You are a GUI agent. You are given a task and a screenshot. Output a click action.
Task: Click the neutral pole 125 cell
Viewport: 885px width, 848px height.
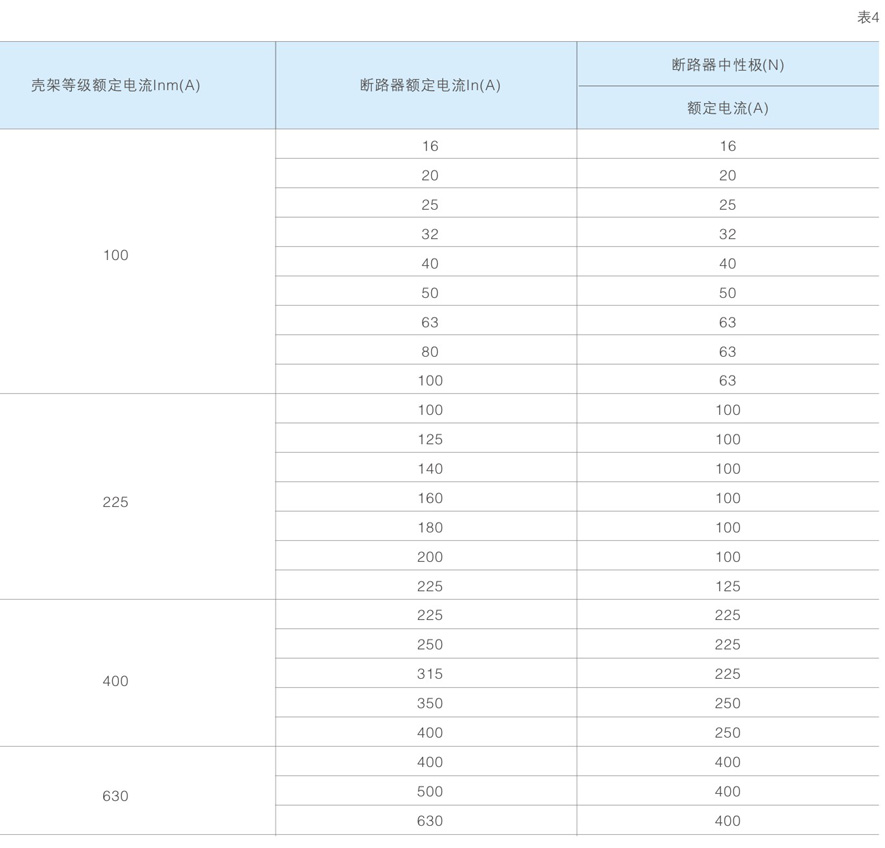[x=727, y=587]
